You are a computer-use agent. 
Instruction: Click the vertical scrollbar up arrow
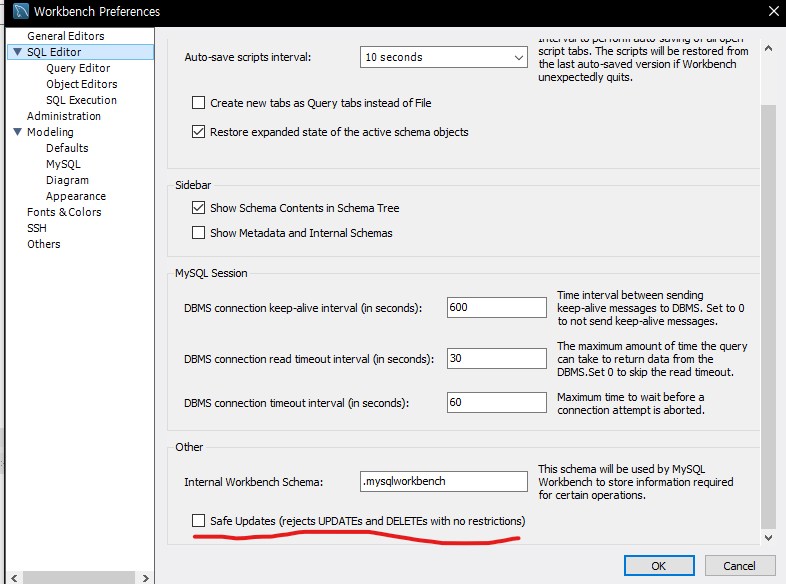tap(768, 49)
